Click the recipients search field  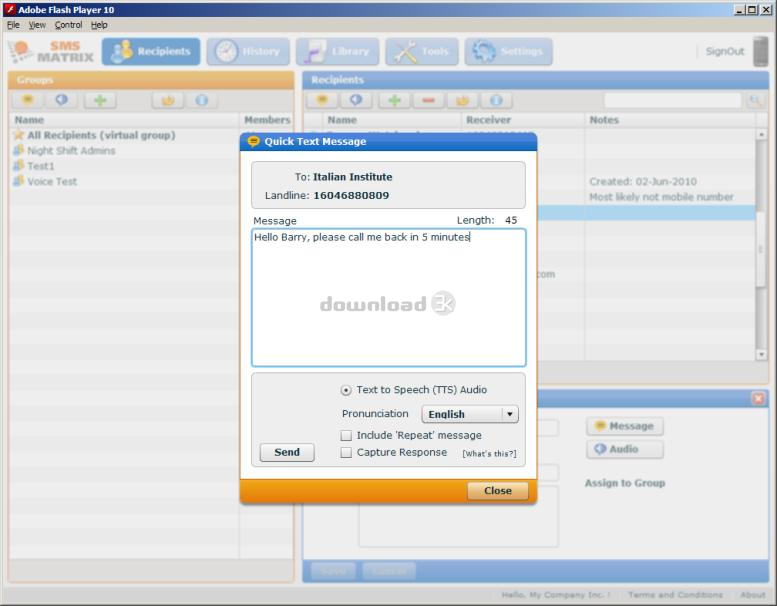[x=673, y=101]
